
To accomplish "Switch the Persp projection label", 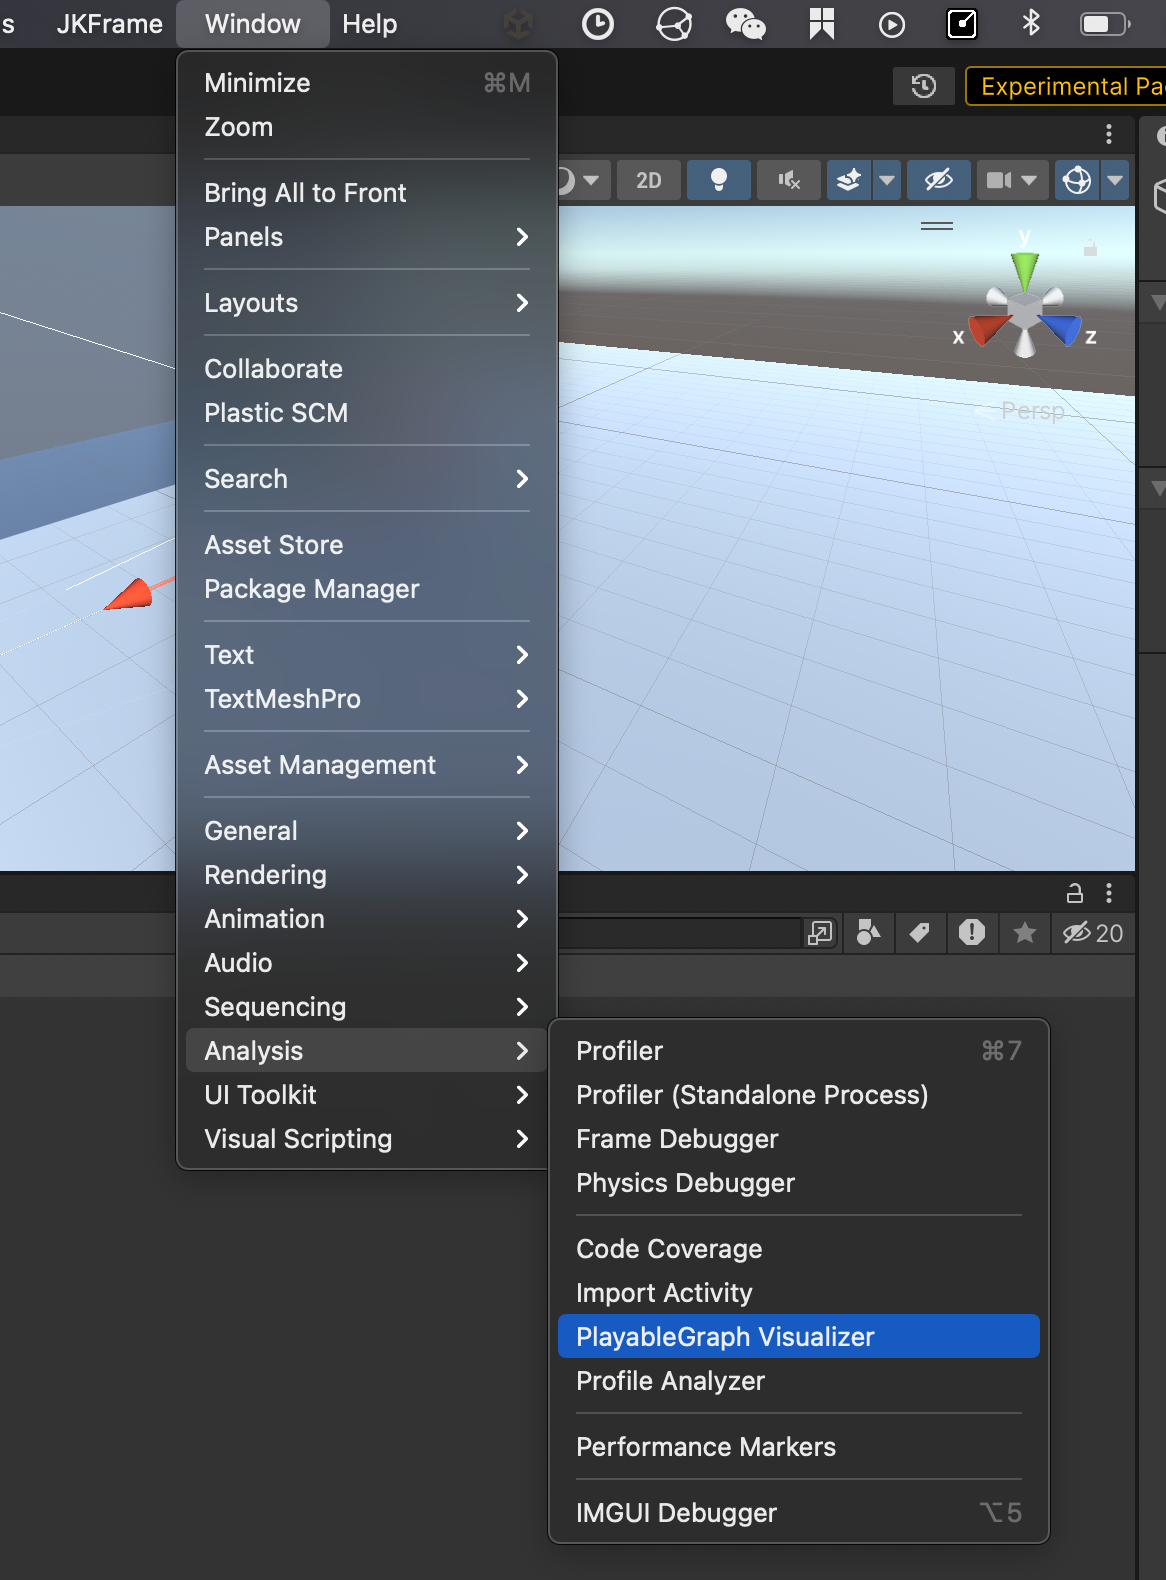I will coord(1033,411).
